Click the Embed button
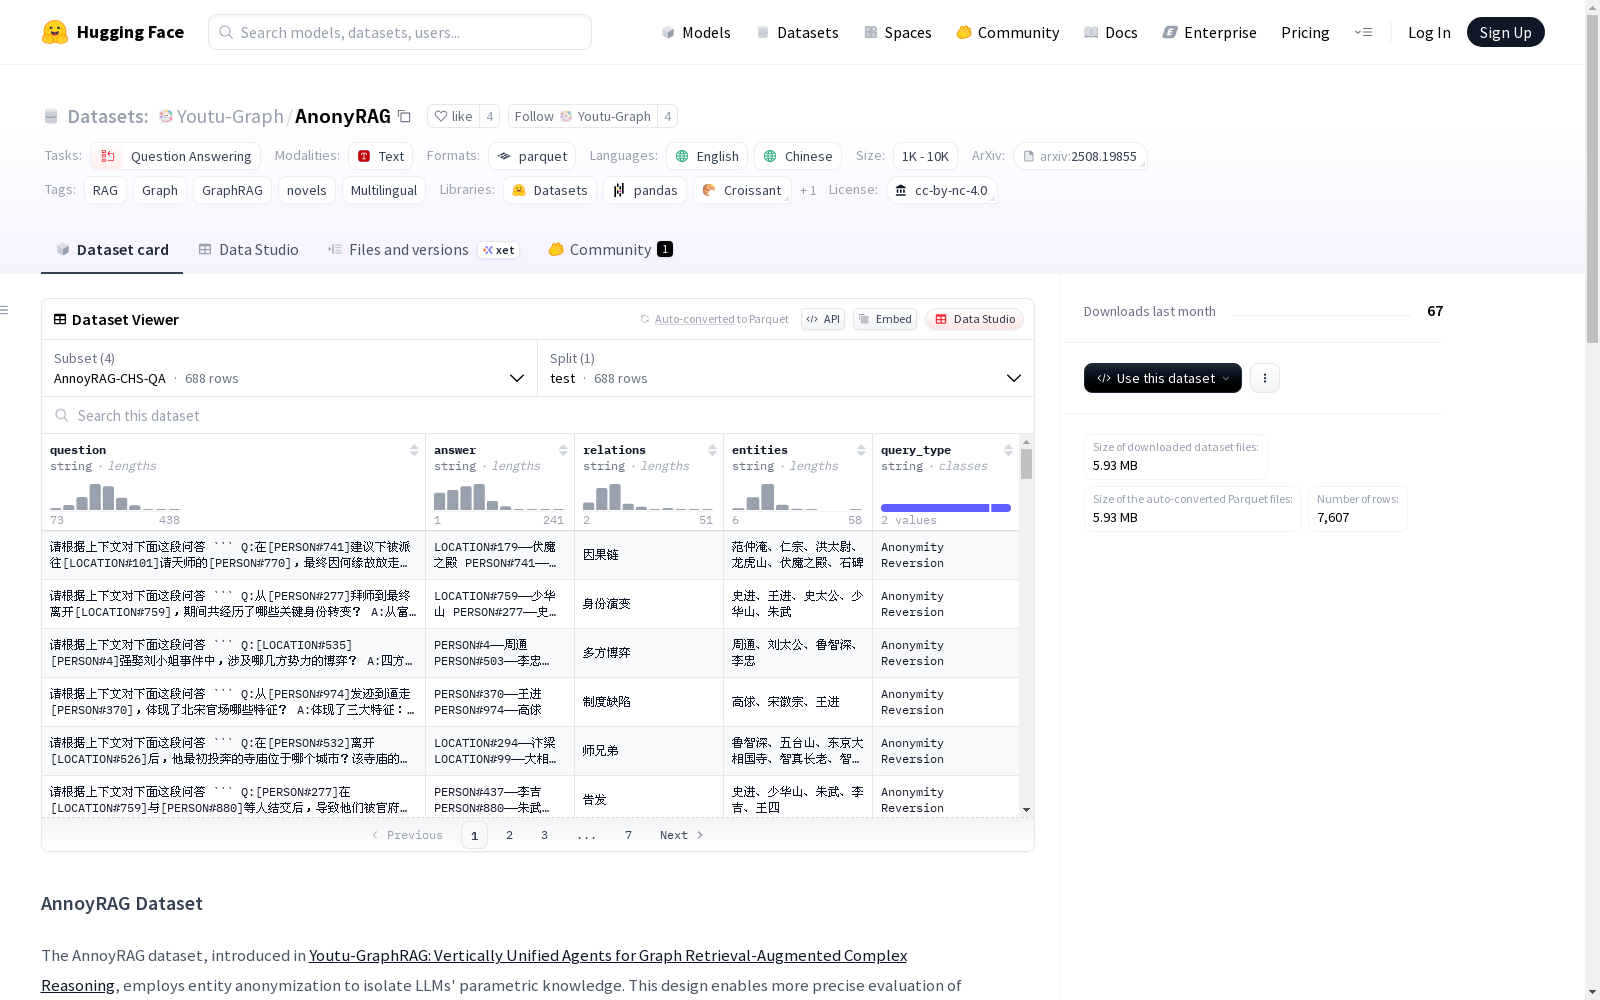The width and height of the screenshot is (1600, 1000). [885, 319]
